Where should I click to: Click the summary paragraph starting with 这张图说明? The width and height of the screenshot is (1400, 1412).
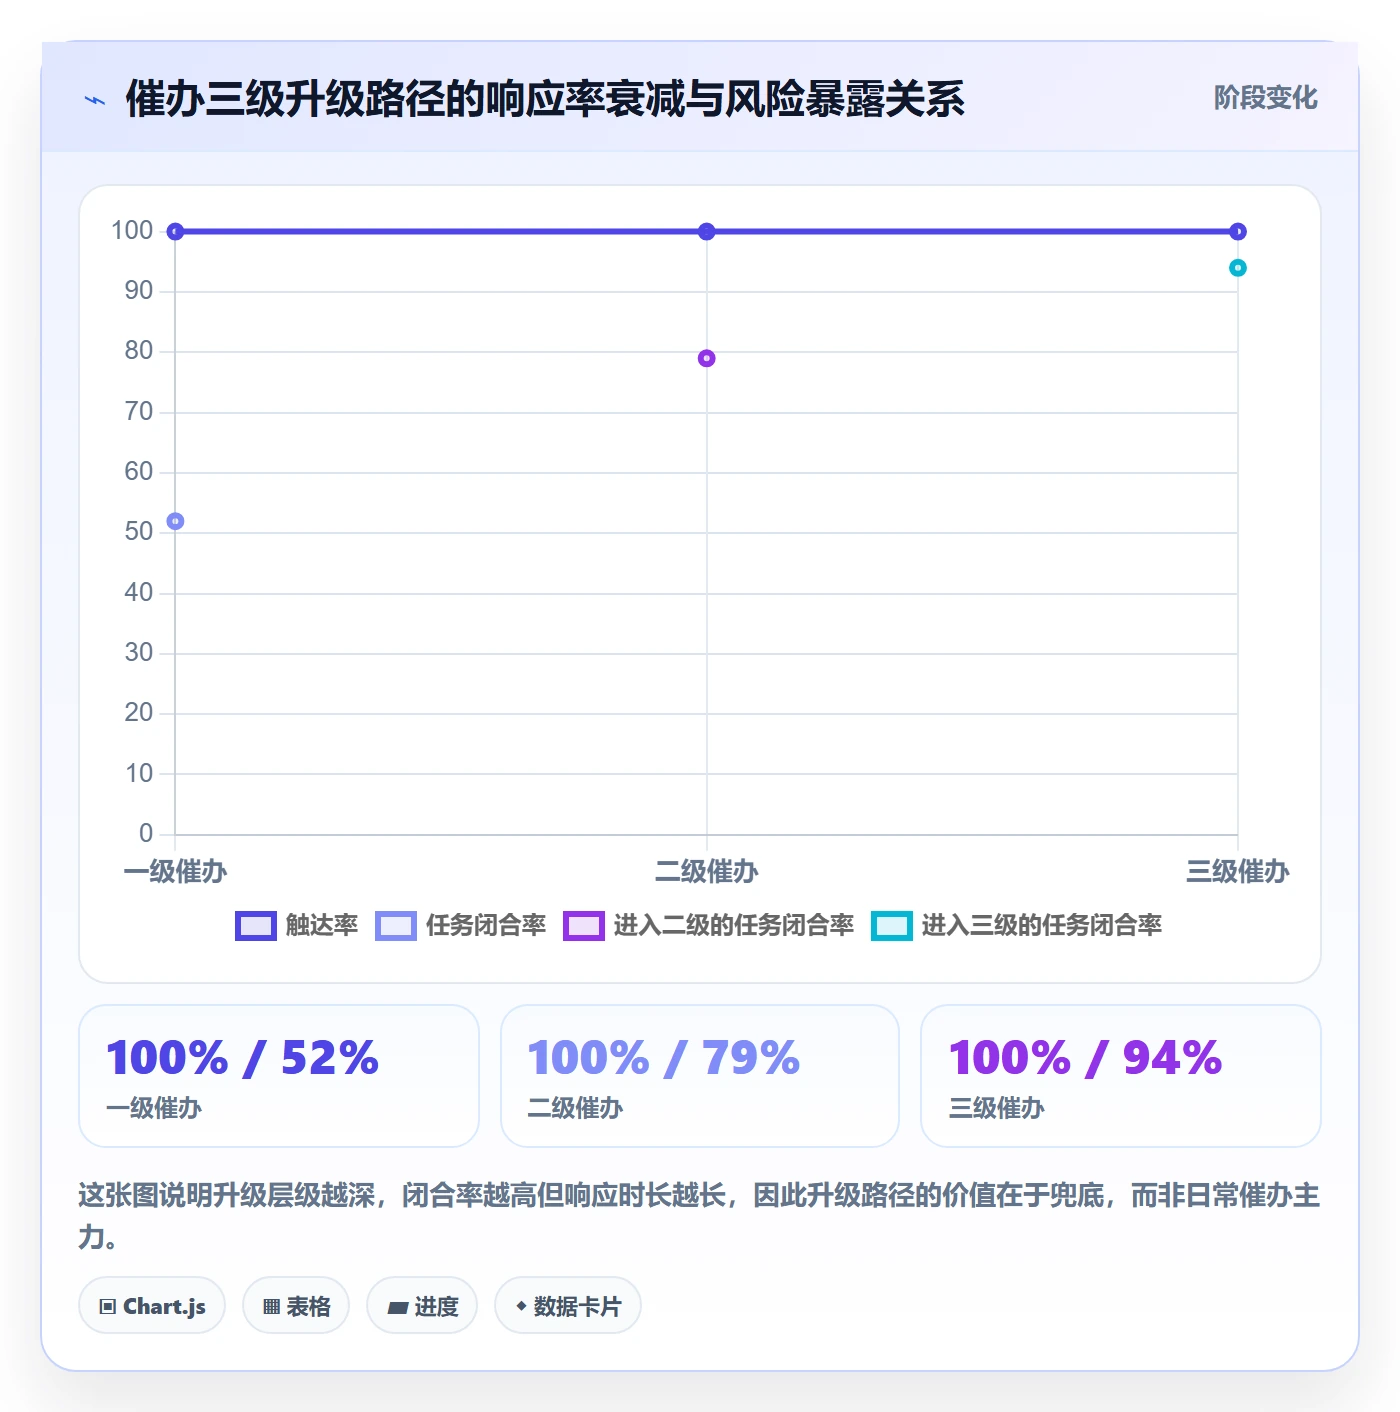(x=700, y=1216)
